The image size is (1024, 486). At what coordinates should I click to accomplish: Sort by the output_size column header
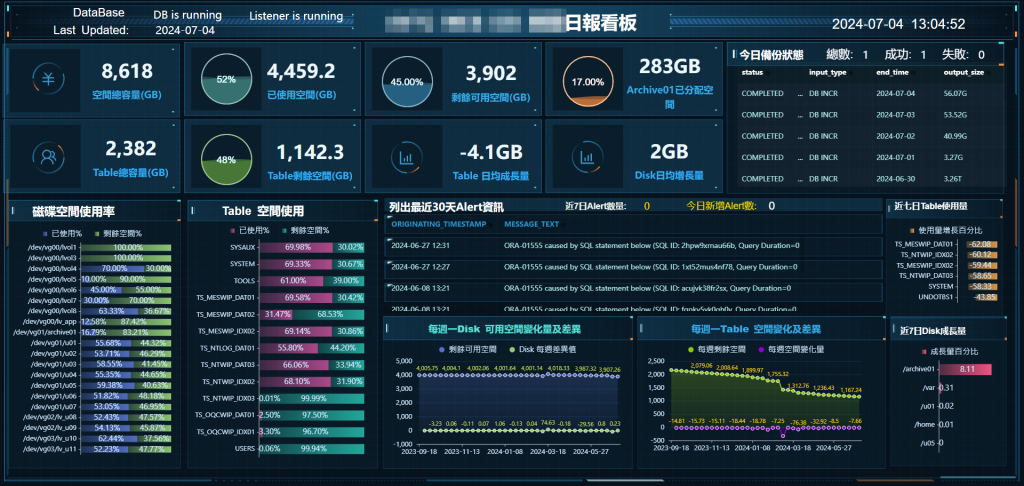(963, 73)
